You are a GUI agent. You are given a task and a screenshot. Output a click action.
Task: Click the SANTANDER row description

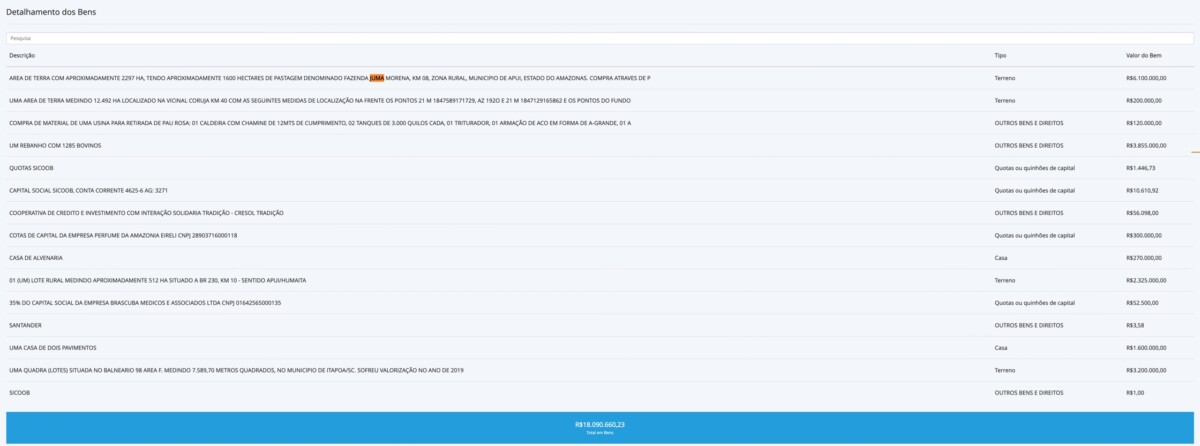tap(25, 325)
